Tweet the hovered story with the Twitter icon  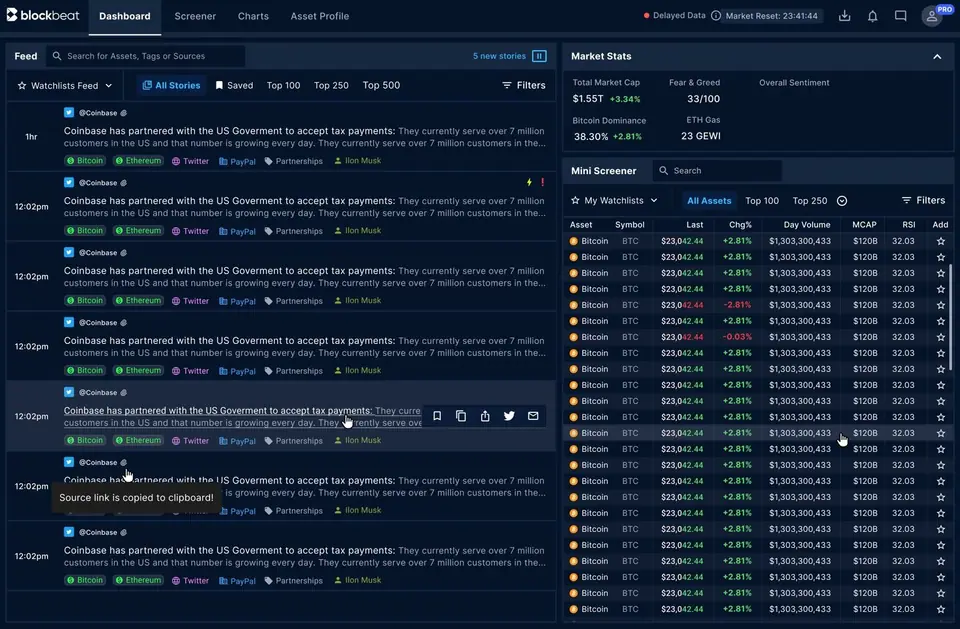[x=509, y=416]
